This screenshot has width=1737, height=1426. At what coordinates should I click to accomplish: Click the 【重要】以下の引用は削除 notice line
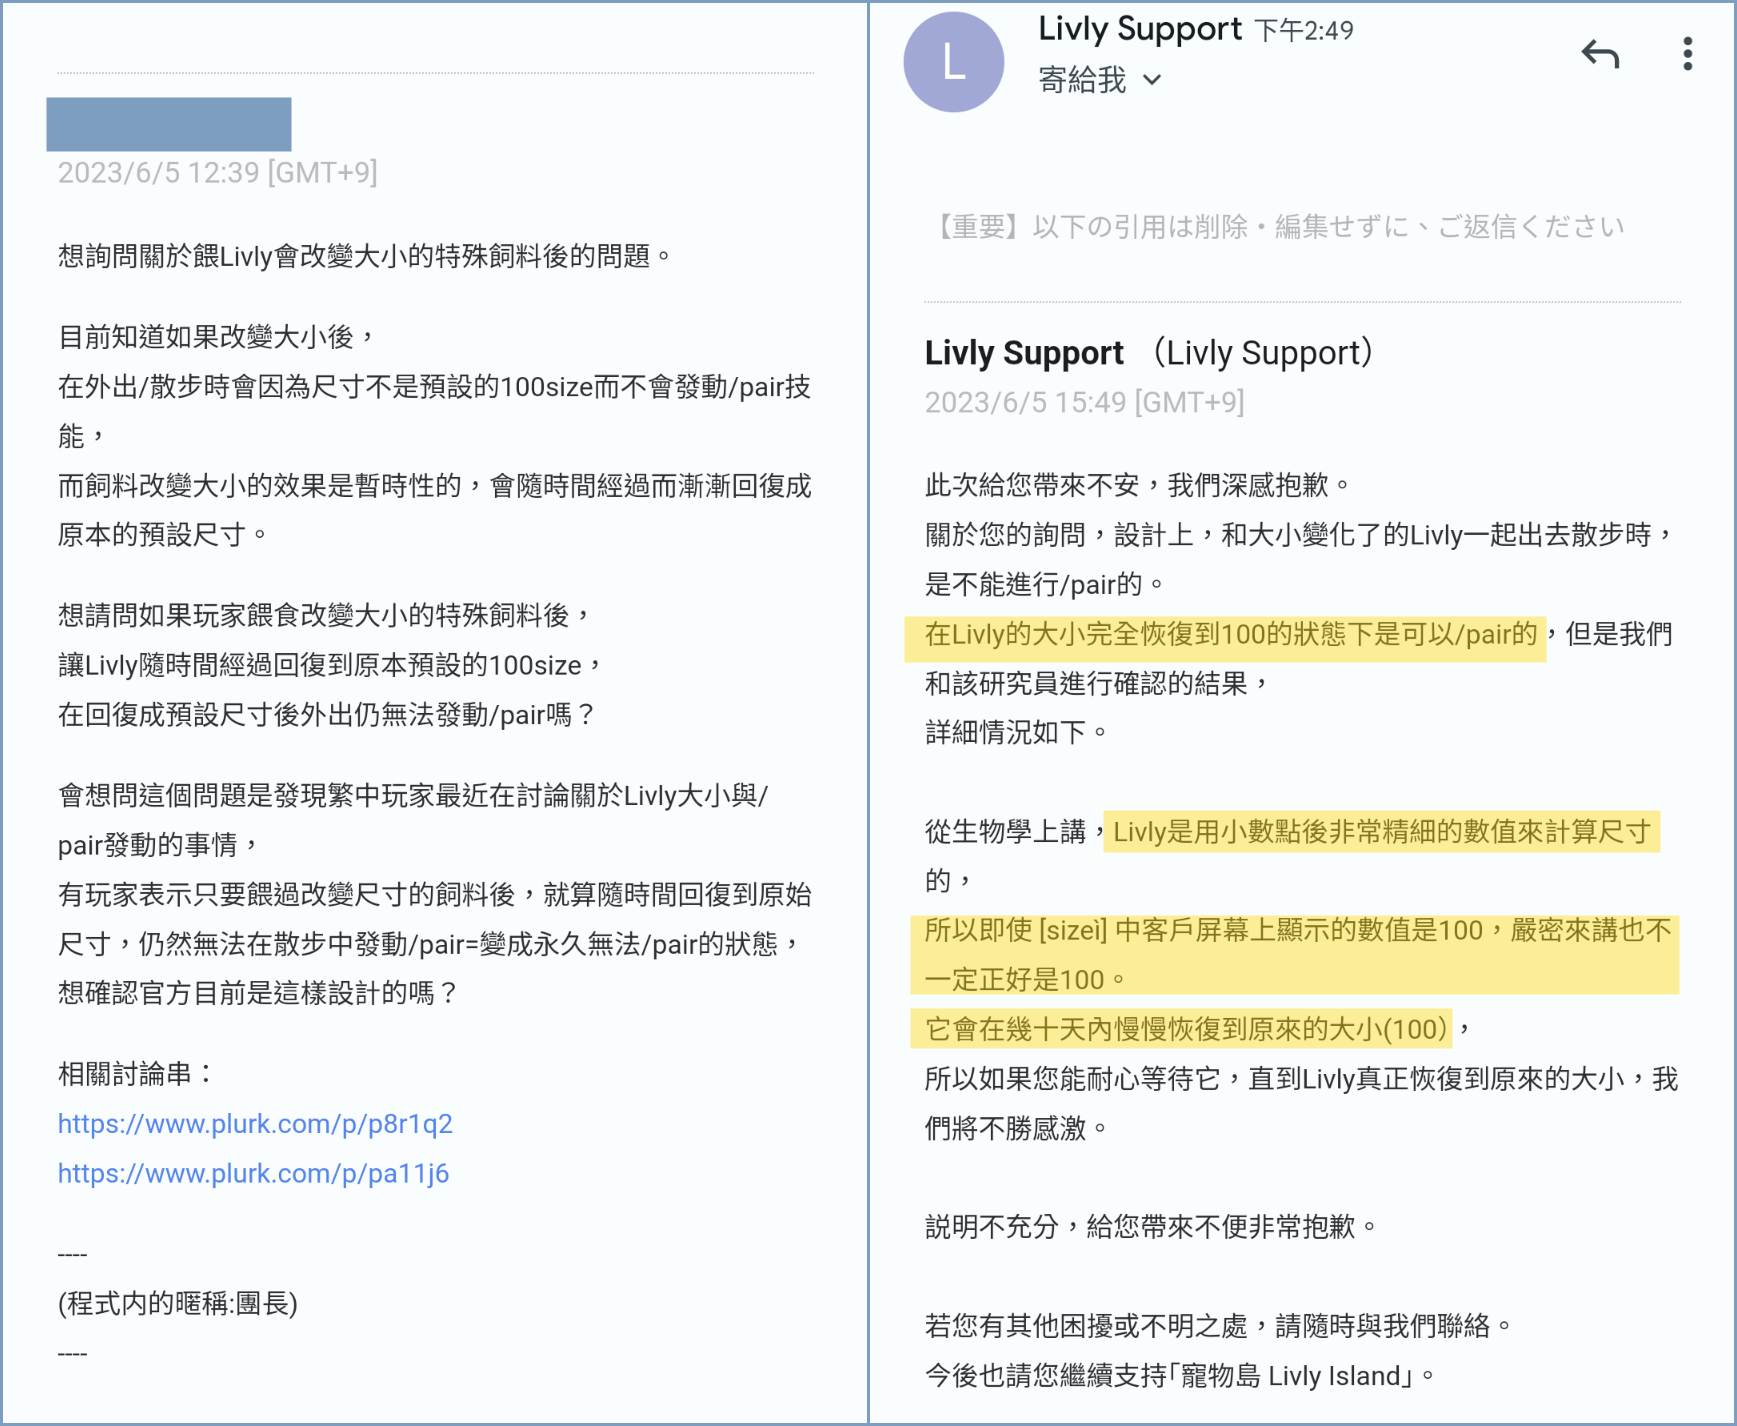[1275, 227]
